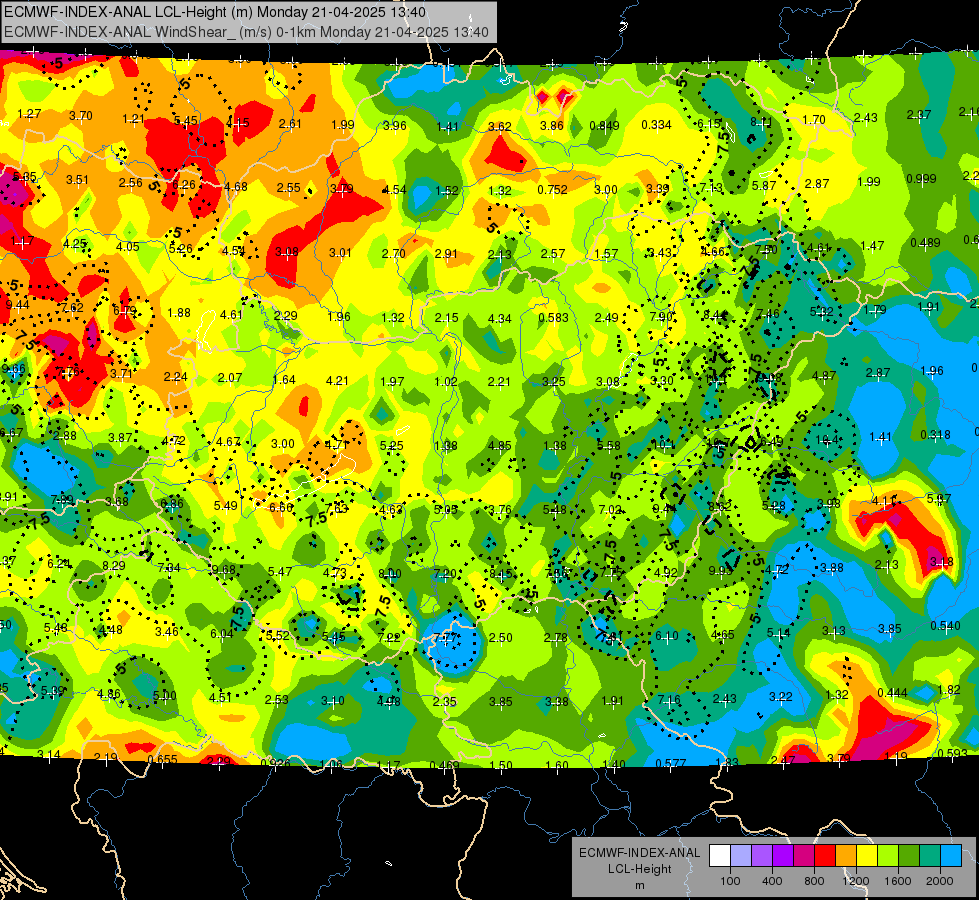Click the wind shear value 0.334
The image size is (979, 900).
click(x=656, y=125)
